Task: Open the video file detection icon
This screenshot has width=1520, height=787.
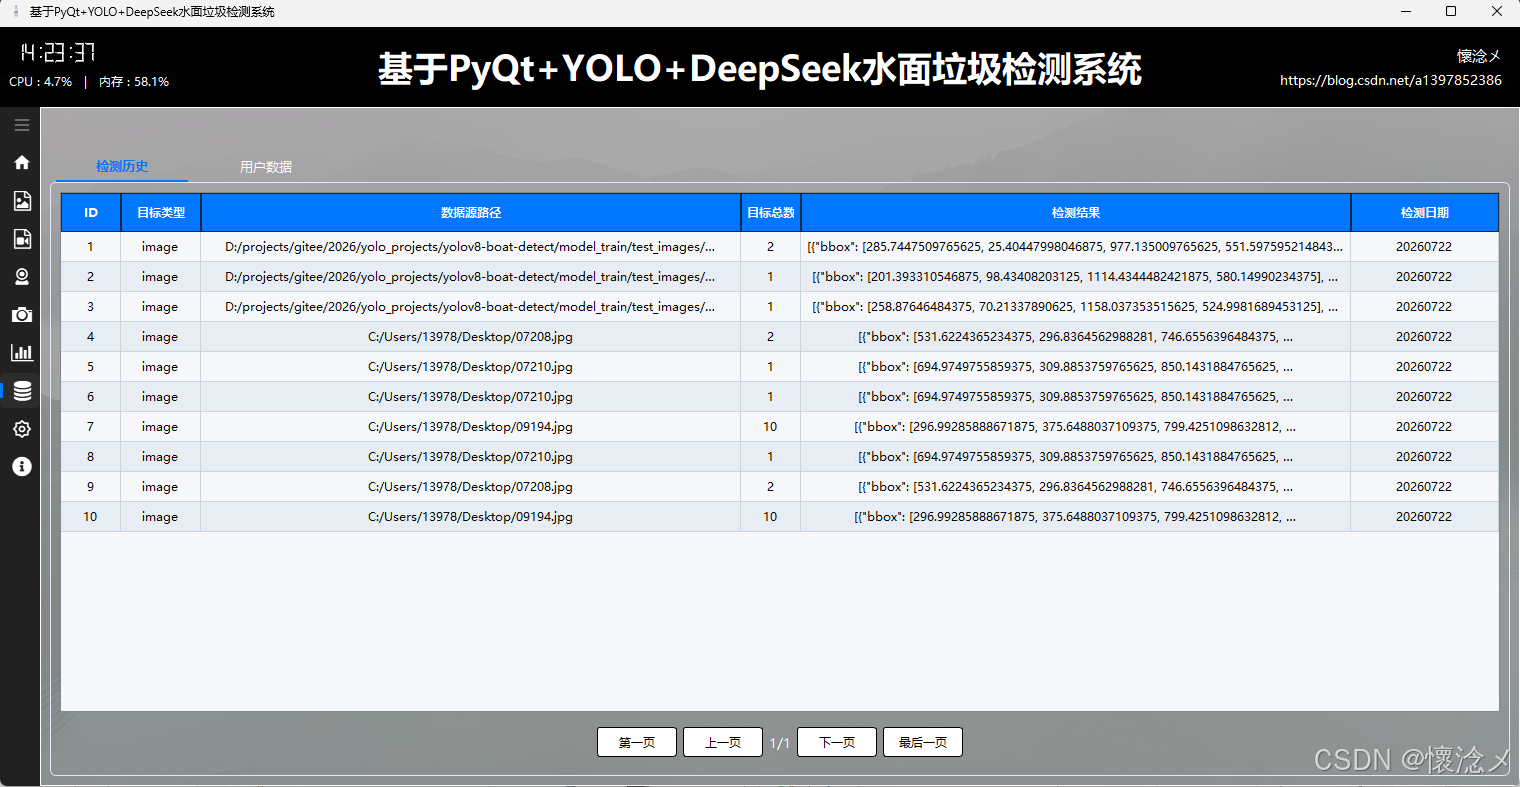Action: [21, 239]
